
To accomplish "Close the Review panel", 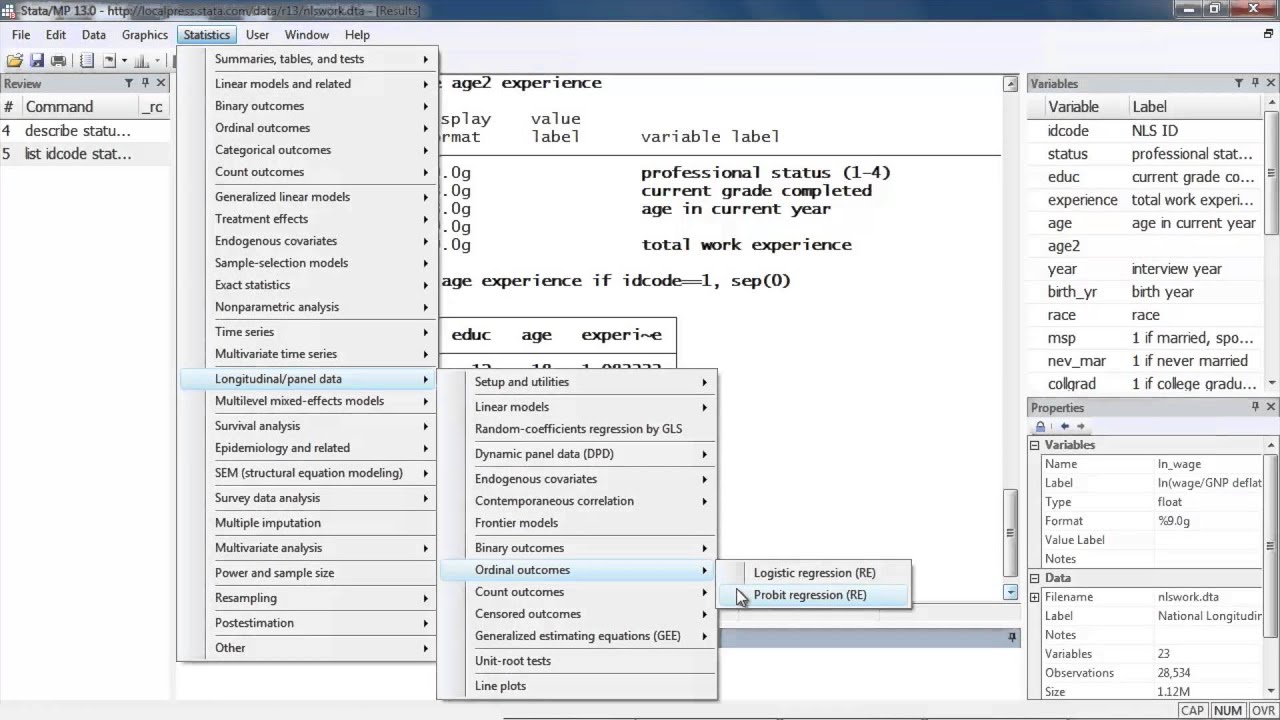I will [162, 84].
